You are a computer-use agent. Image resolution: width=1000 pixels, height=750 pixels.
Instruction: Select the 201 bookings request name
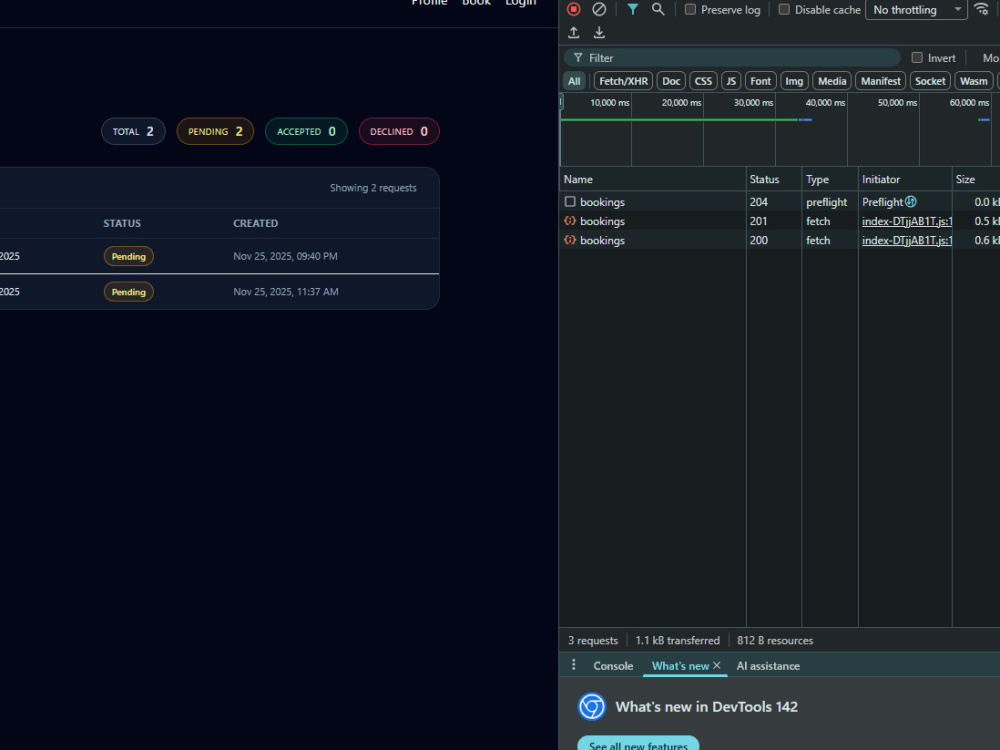click(x=602, y=221)
